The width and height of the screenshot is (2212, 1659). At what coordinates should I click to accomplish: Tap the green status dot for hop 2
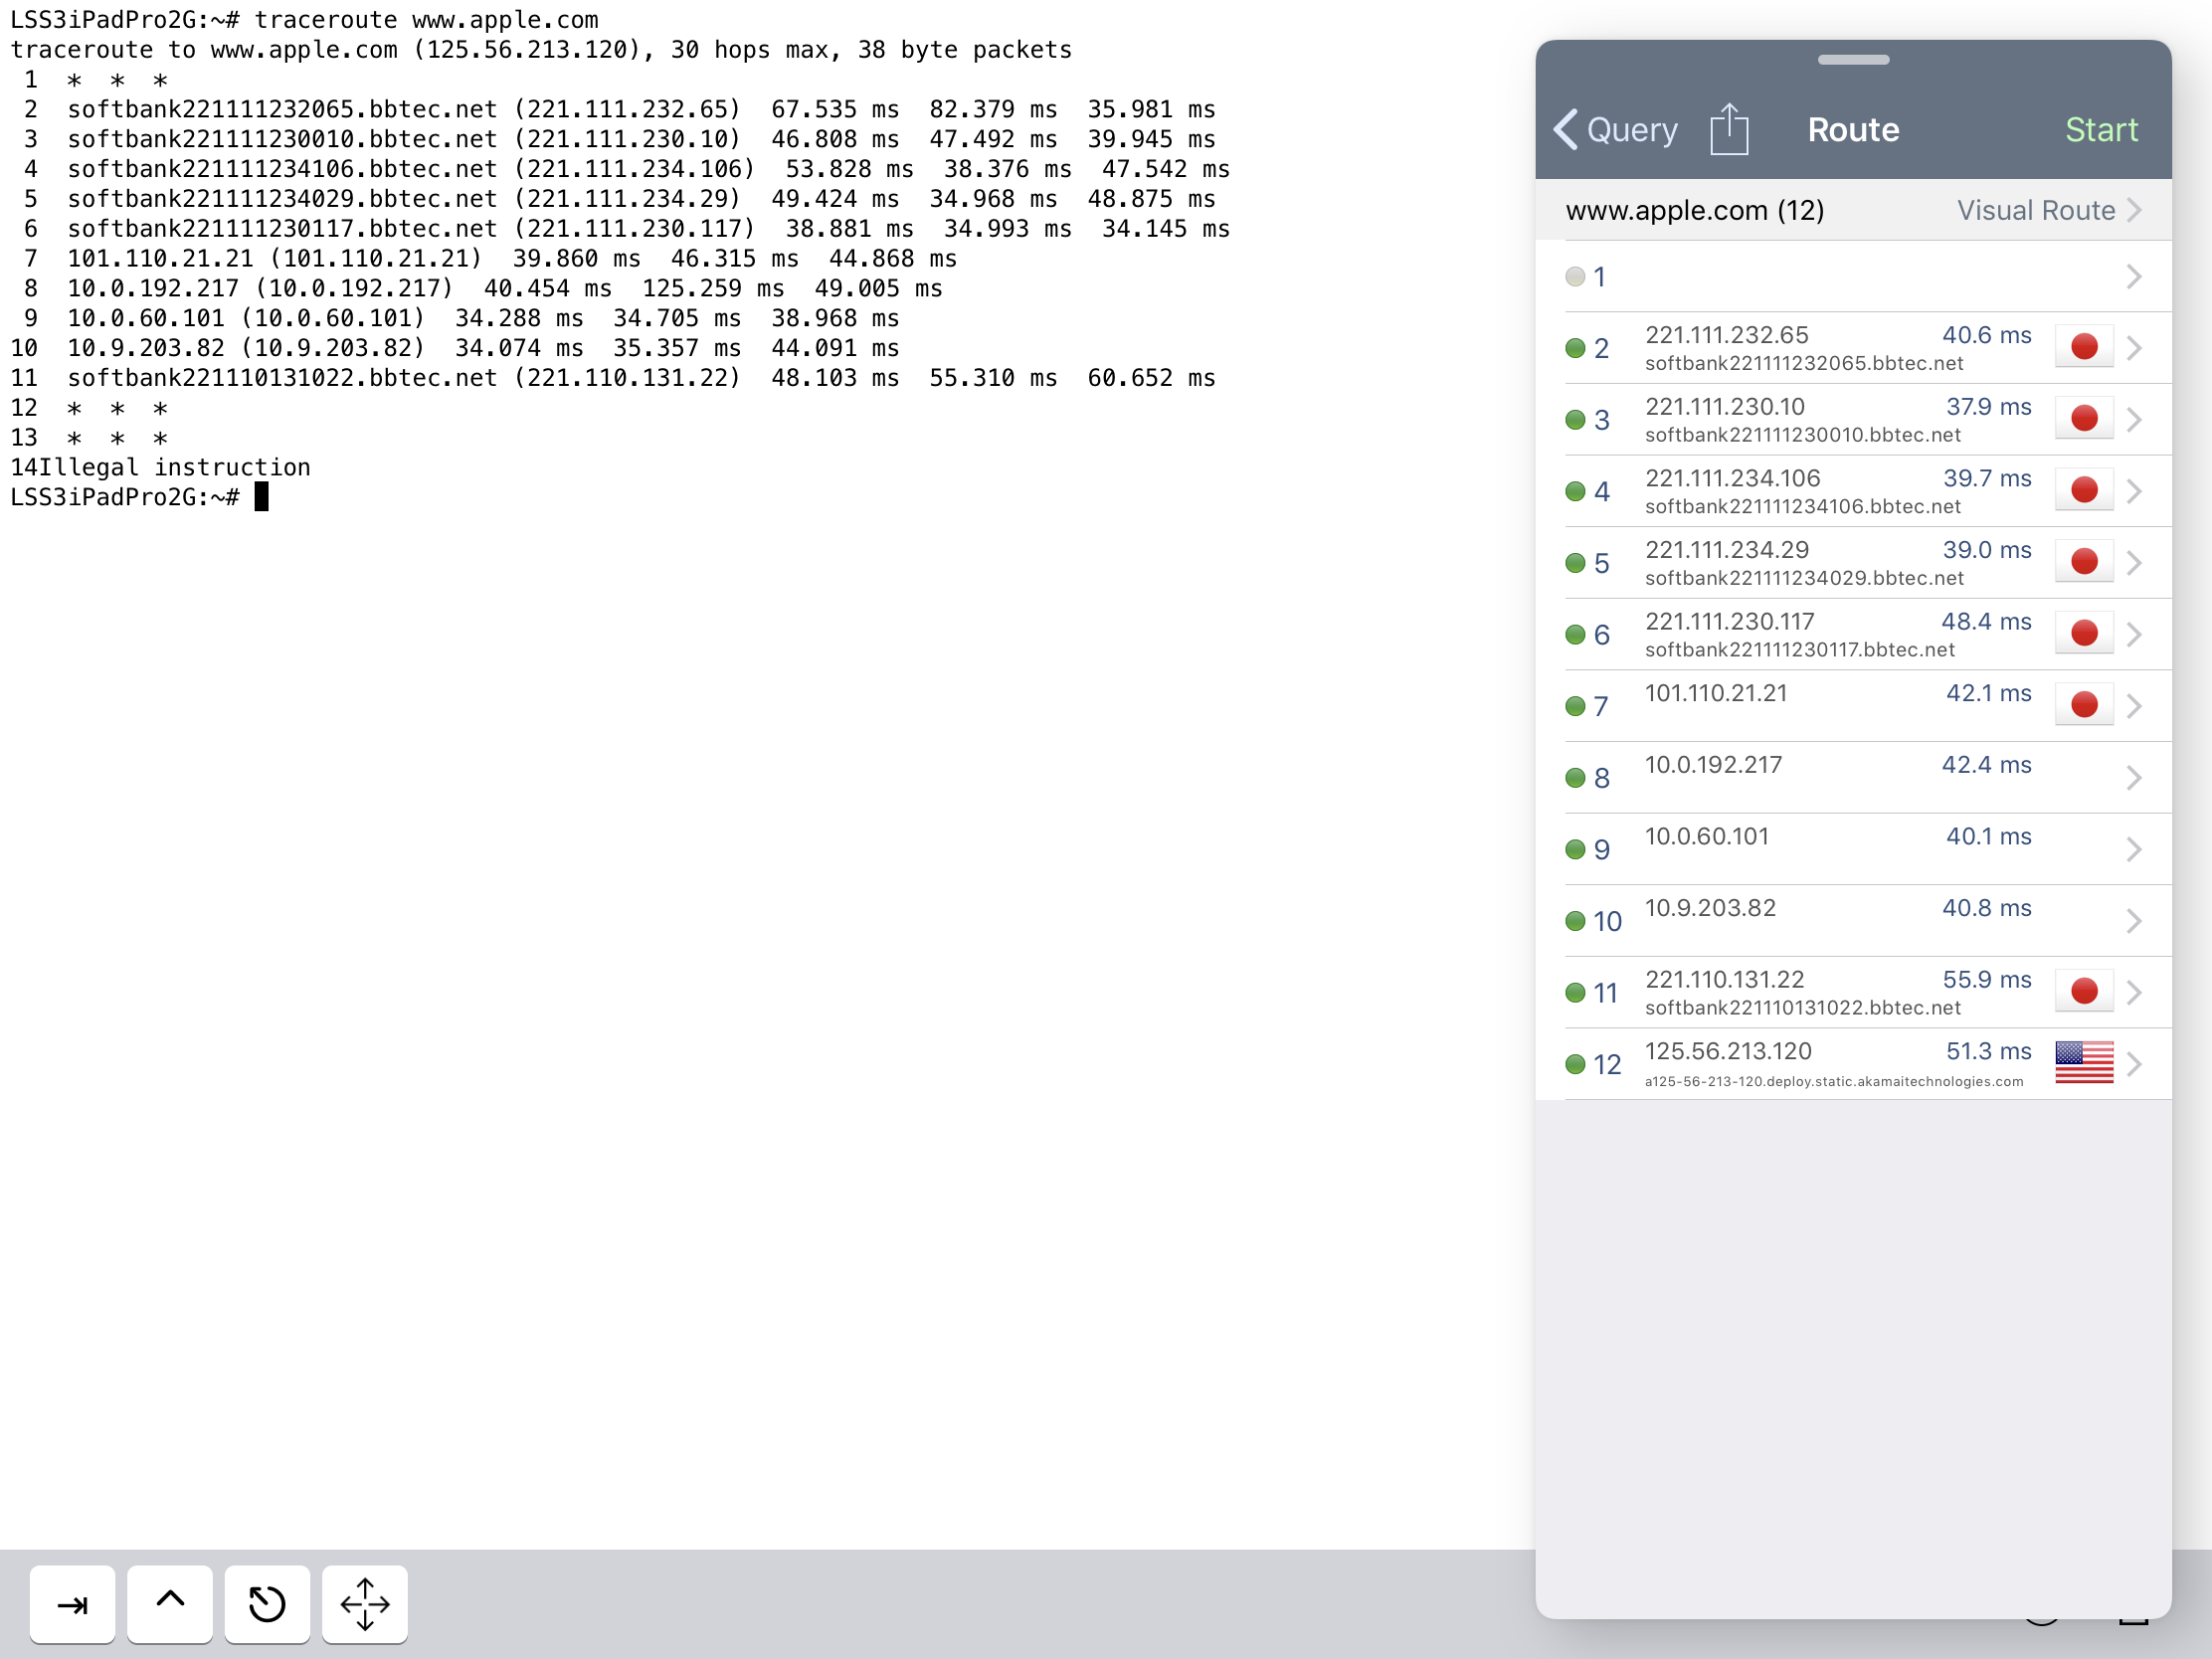tap(1575, 348)
